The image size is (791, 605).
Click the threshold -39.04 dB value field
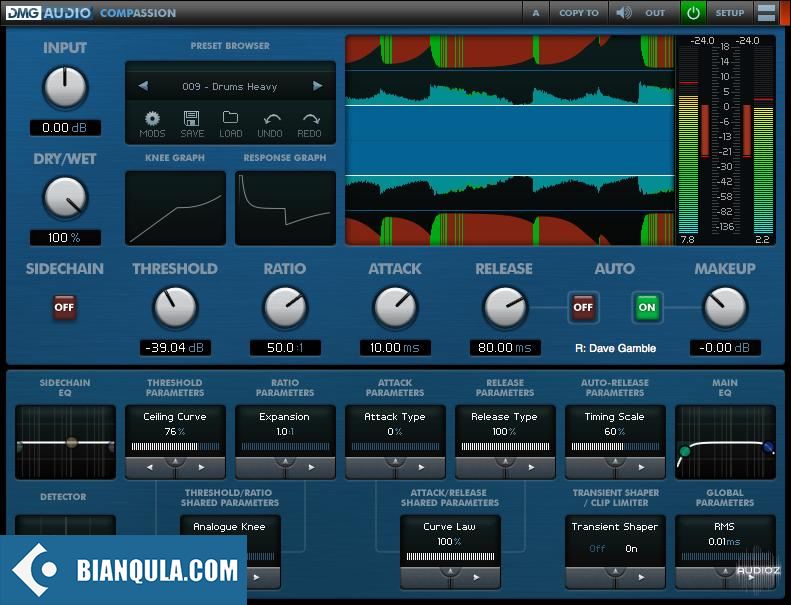(x=175, y=348)
